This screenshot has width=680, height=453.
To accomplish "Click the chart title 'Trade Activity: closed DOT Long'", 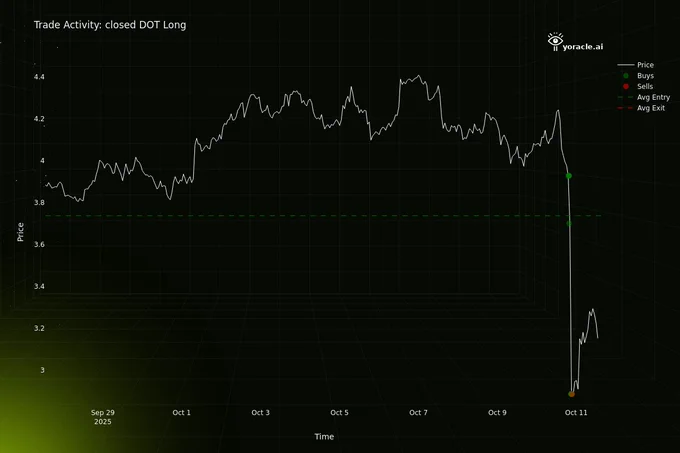I will point(110,25).
